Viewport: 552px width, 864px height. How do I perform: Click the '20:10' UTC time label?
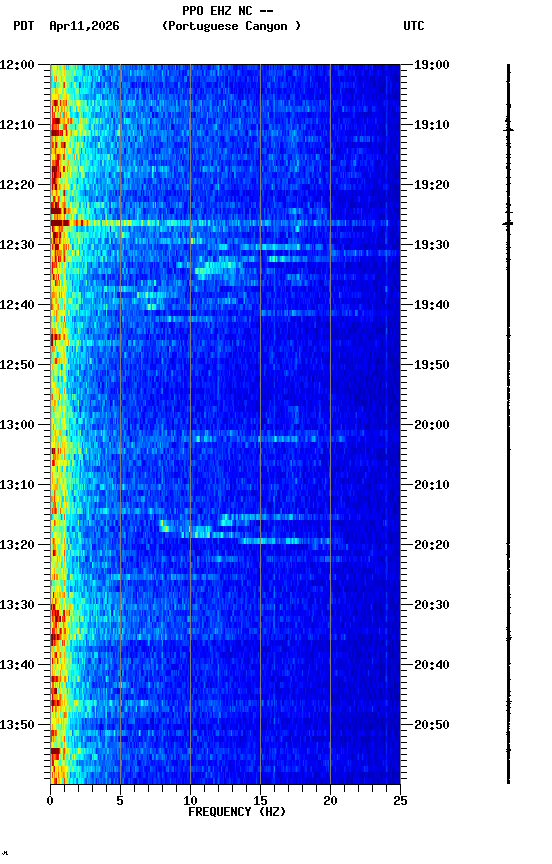point(432,485)
